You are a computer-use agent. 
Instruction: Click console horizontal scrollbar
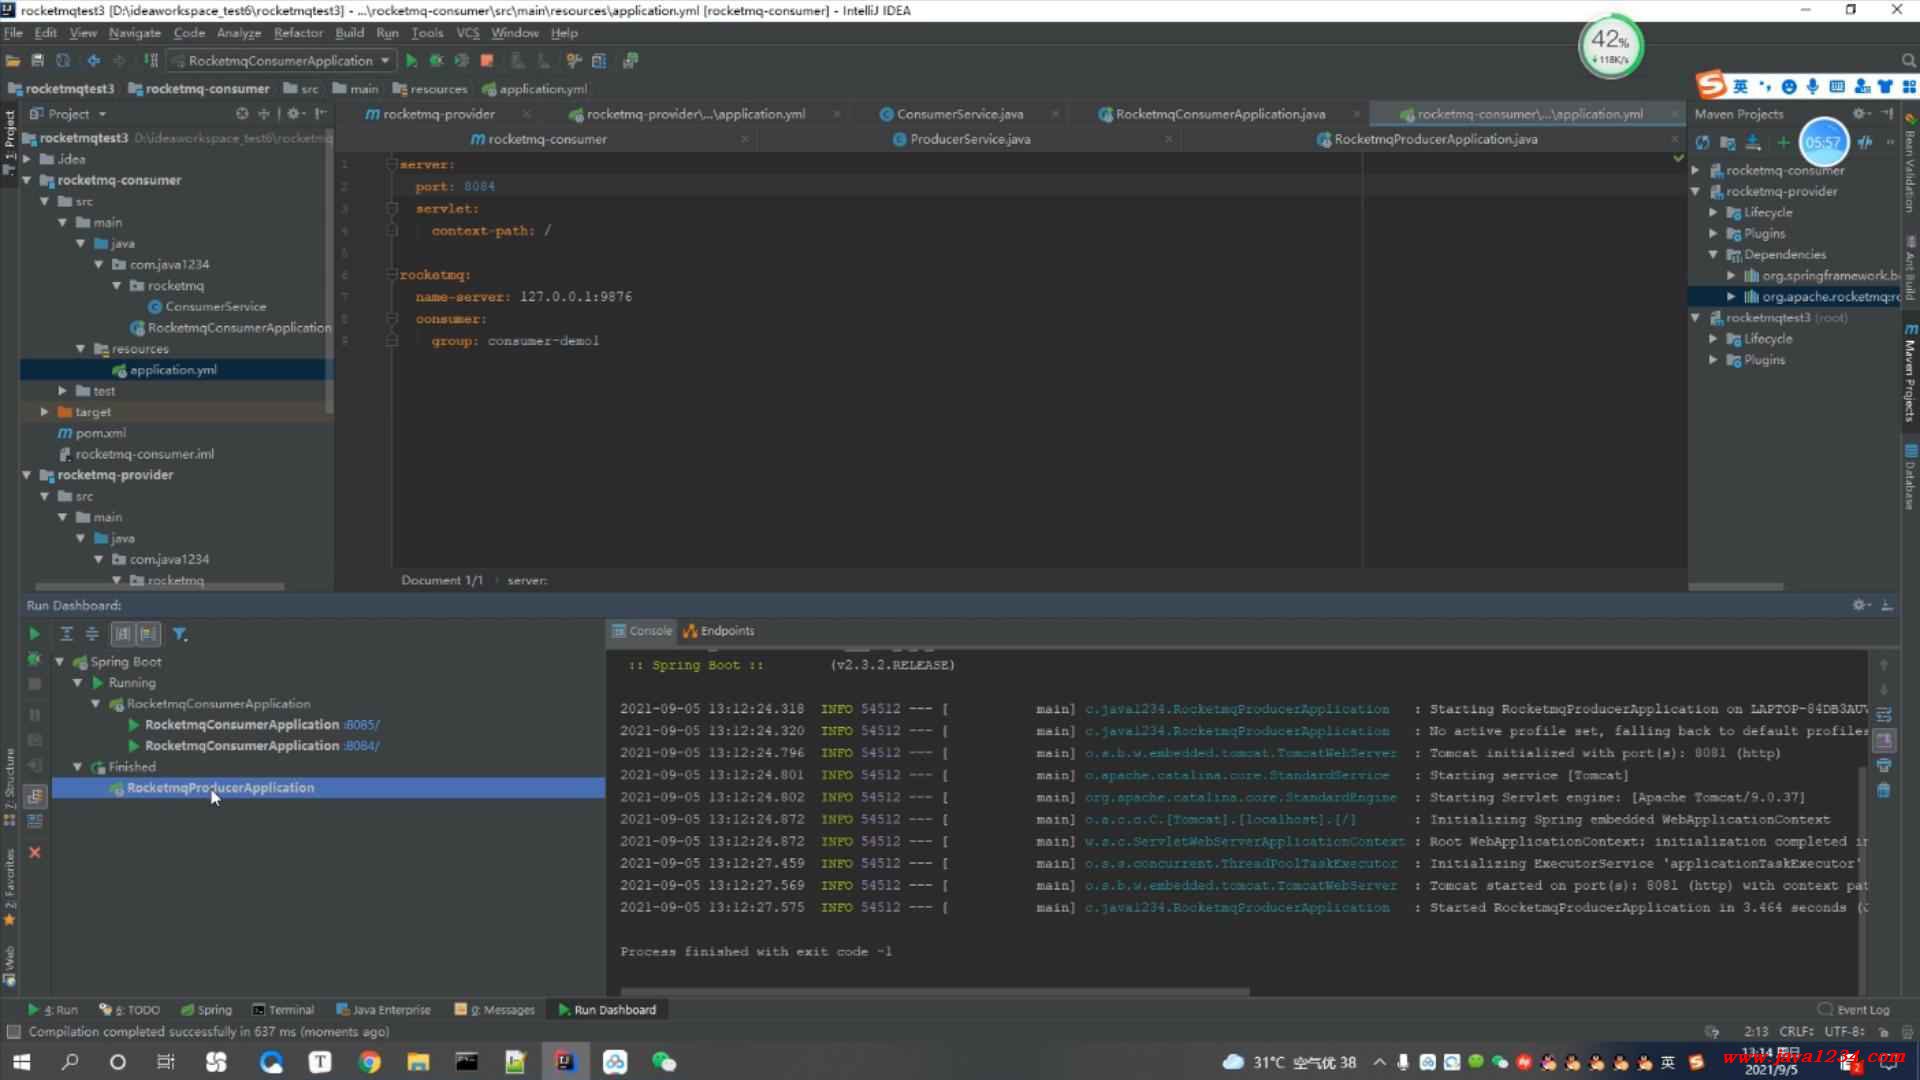(935, 992)
